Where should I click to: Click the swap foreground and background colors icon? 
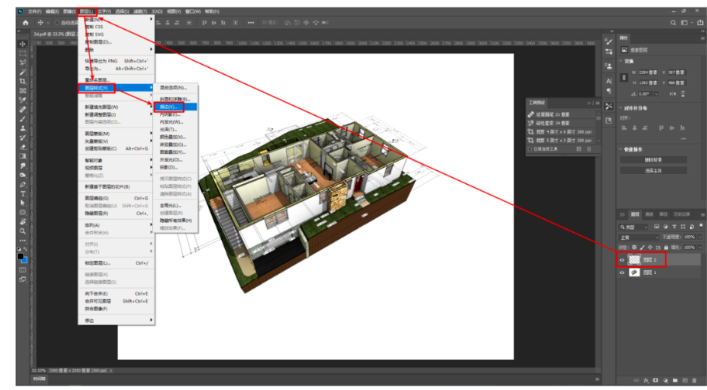pyautogui.click(x=26, y=249)
